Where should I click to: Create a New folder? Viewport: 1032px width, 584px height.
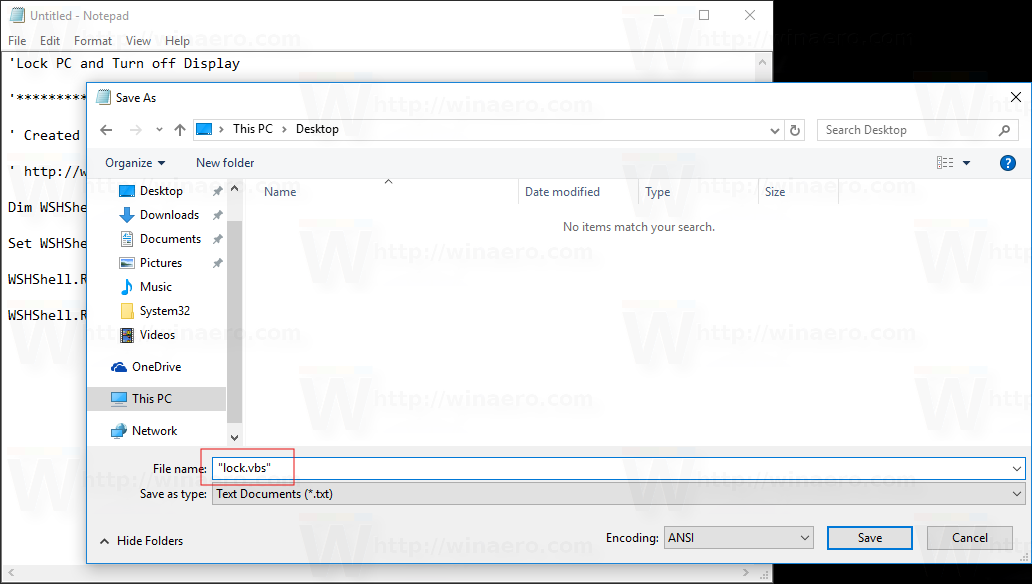(224, 162)
